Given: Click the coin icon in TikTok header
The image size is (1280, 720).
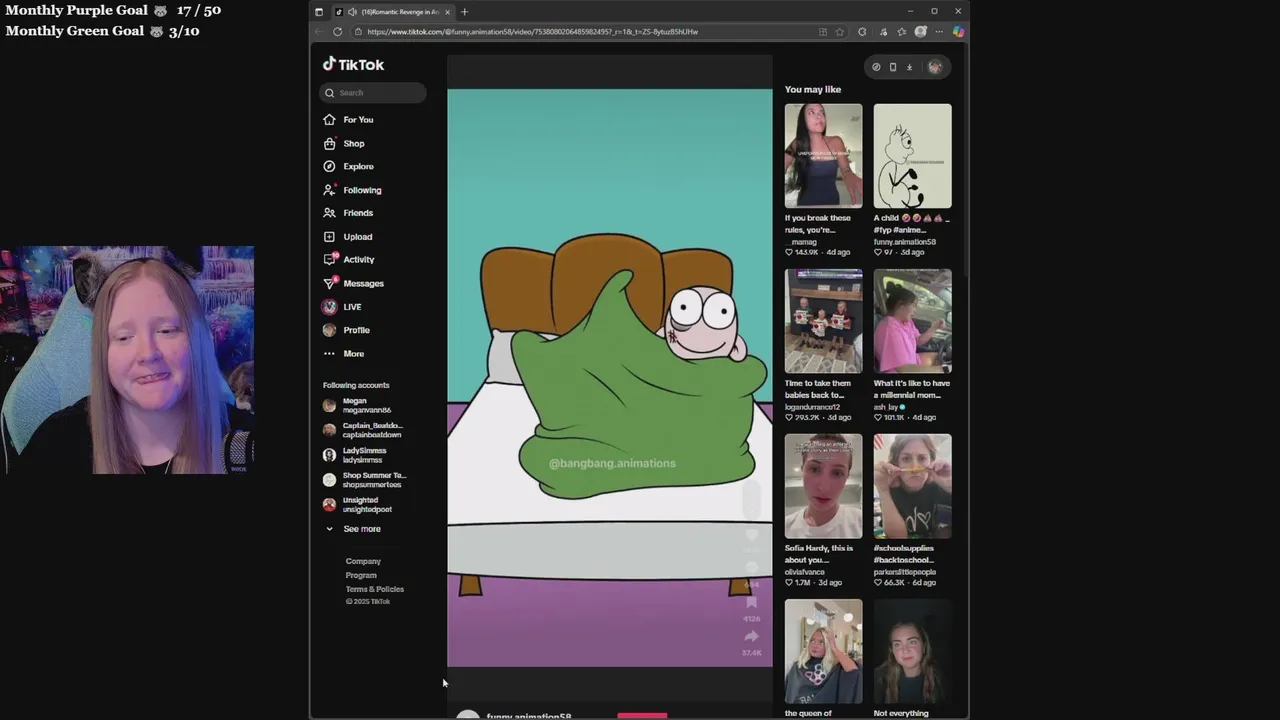Looking at the screenshot, I should pos(876,67).
